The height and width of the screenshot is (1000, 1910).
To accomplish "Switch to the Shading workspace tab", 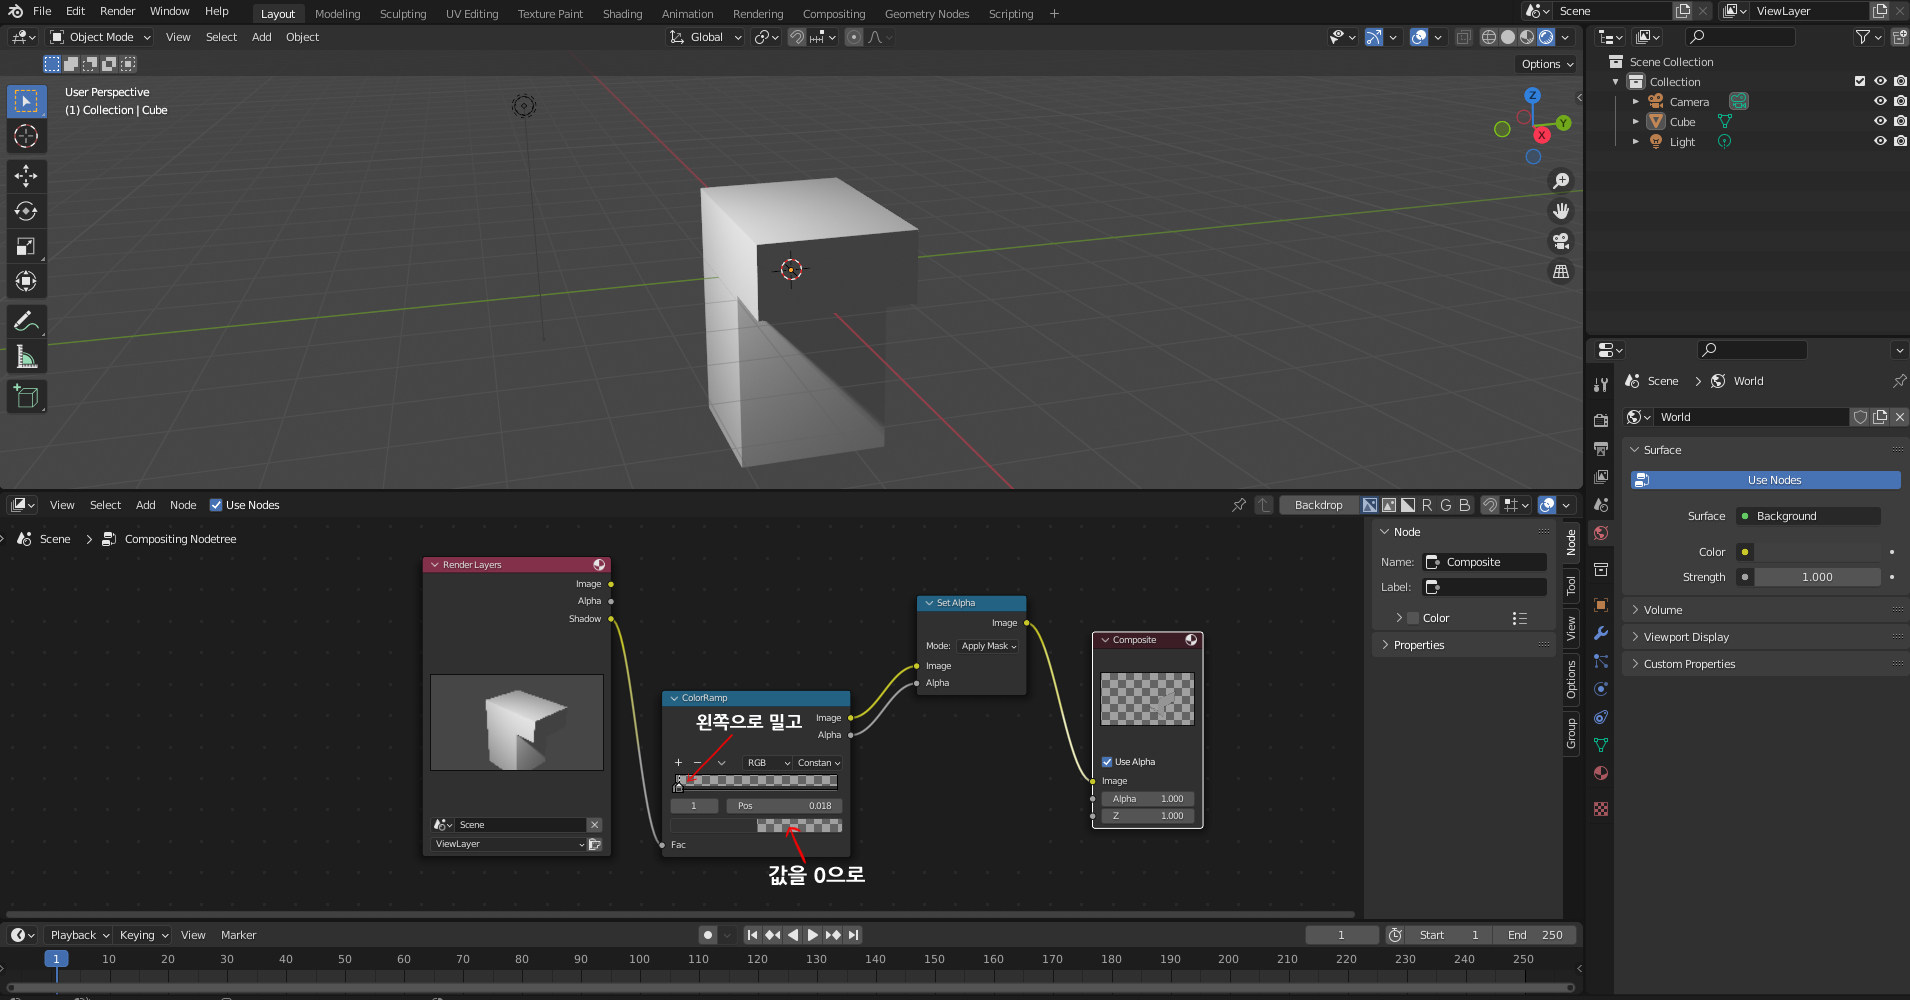I will pos(622,14).
